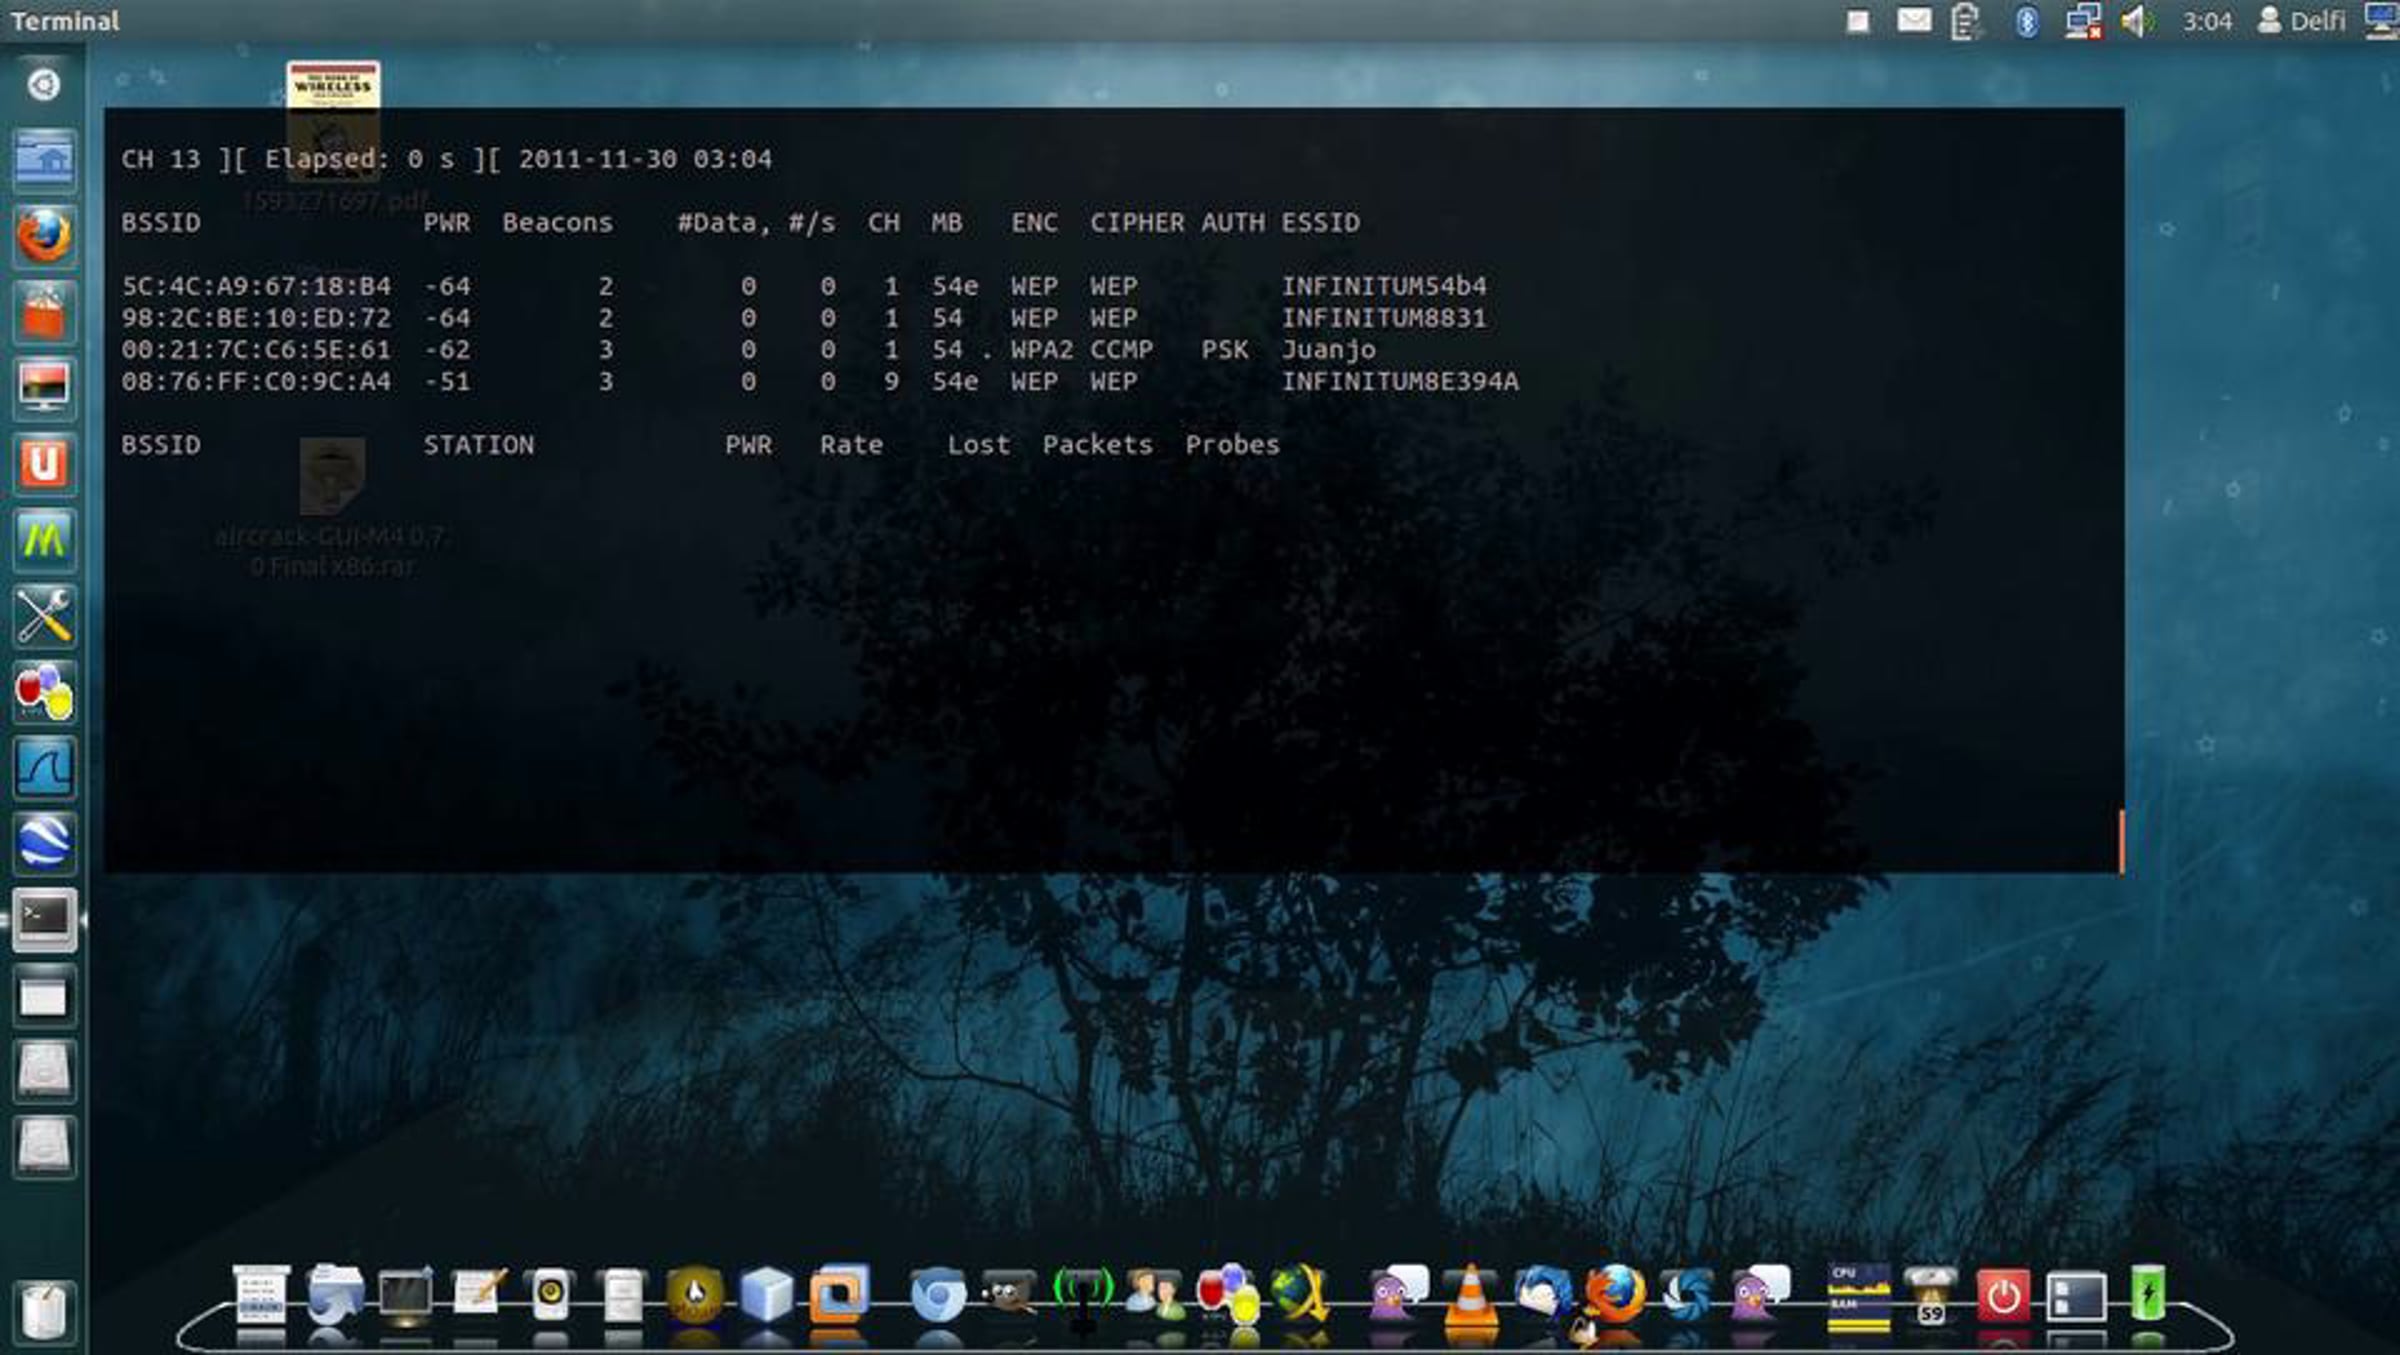Click the dark monitor icon in dock
Viewport: 2400px width, 1355px height.
(x=405, y=1296)
